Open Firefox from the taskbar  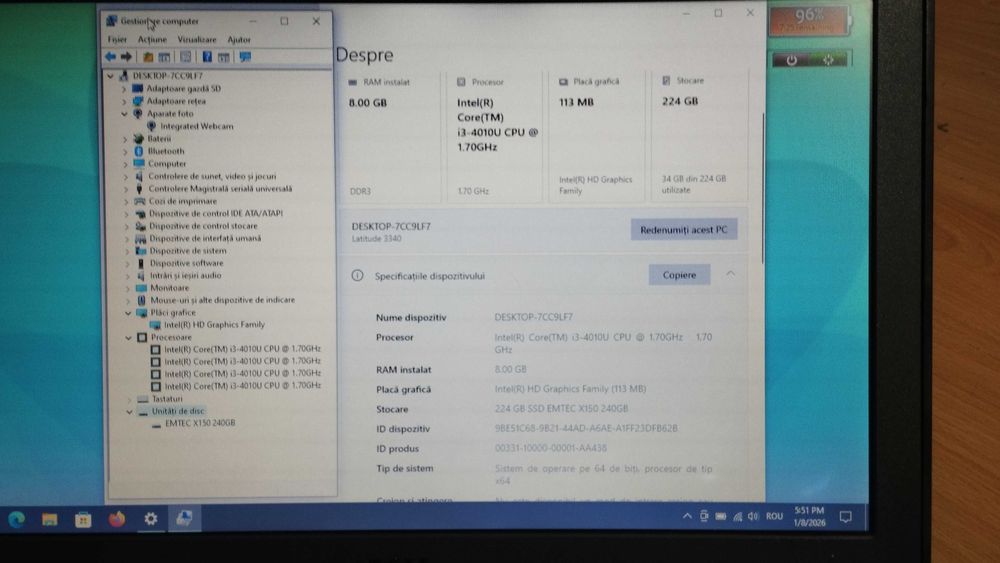117,519
